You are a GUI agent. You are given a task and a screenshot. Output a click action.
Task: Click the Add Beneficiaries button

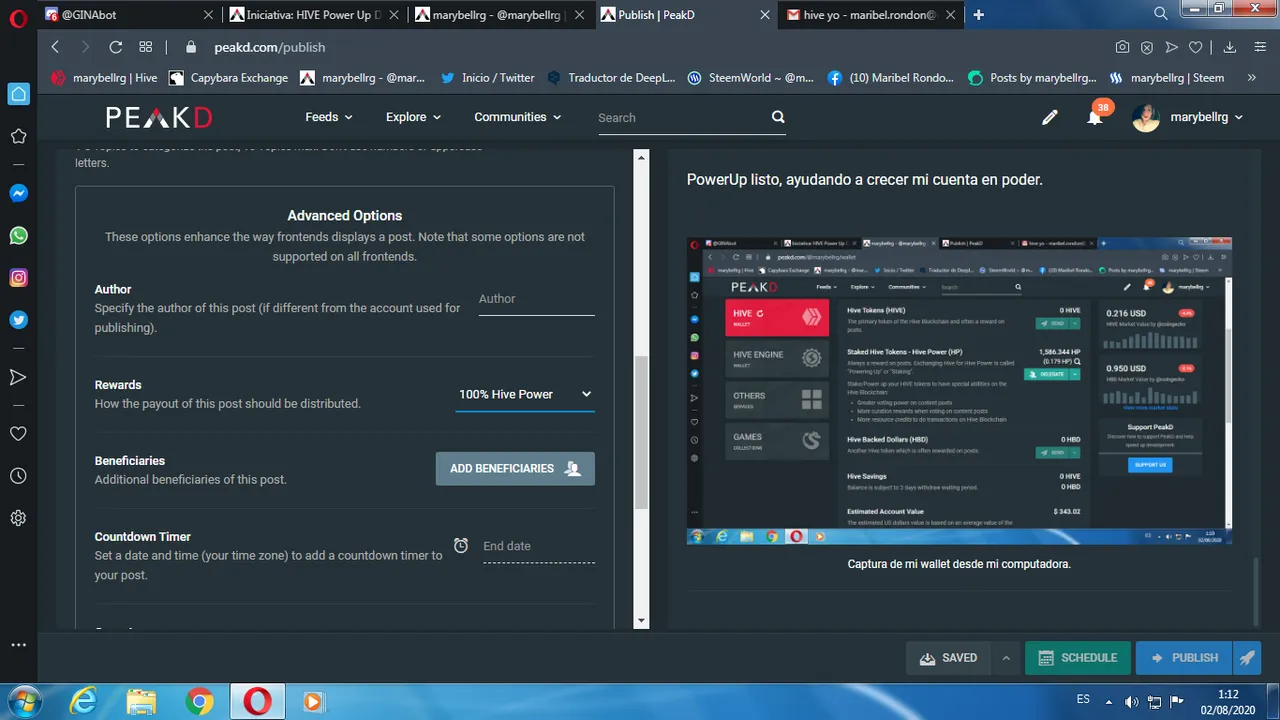click(x=515, y=468)
